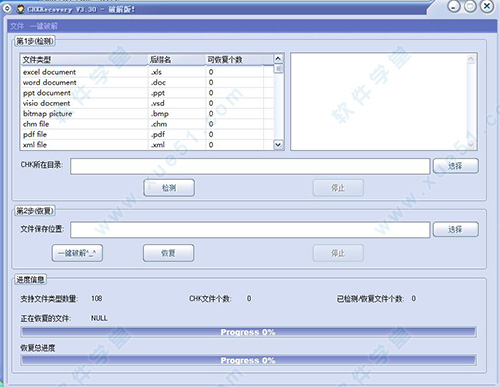Select the 'visio docment' row
This screenshot has height=387, width=500.
147,103
